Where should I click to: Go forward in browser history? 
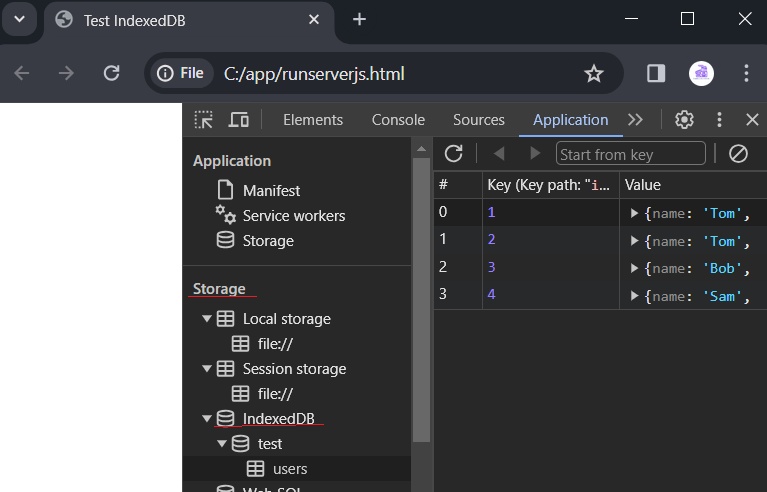click(x=66, y=73)
